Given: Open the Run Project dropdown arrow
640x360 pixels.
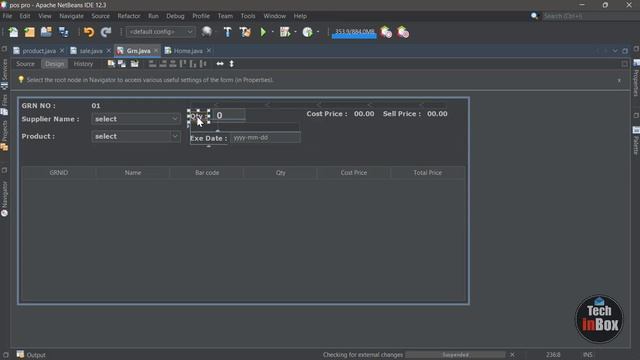Looking at the screenshot, I should [x=272, y=32].
